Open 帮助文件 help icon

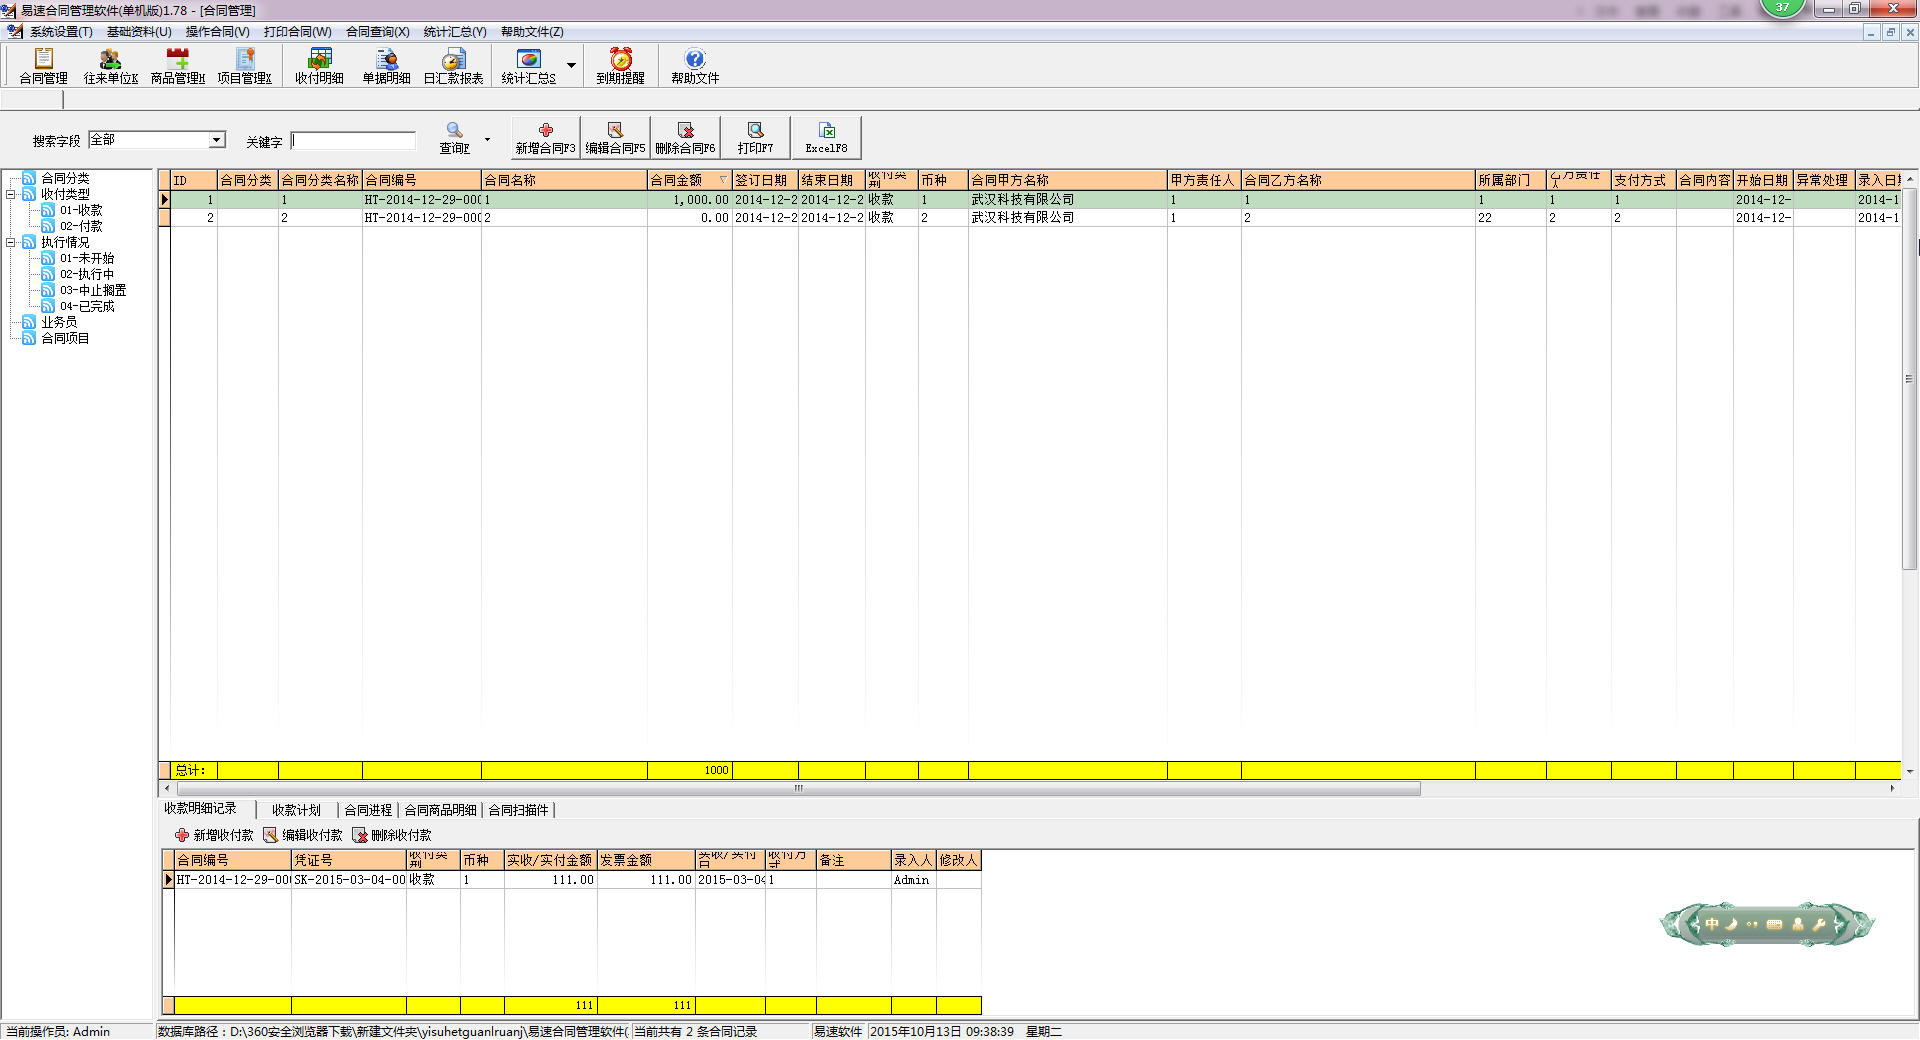(x=695, y=66)
